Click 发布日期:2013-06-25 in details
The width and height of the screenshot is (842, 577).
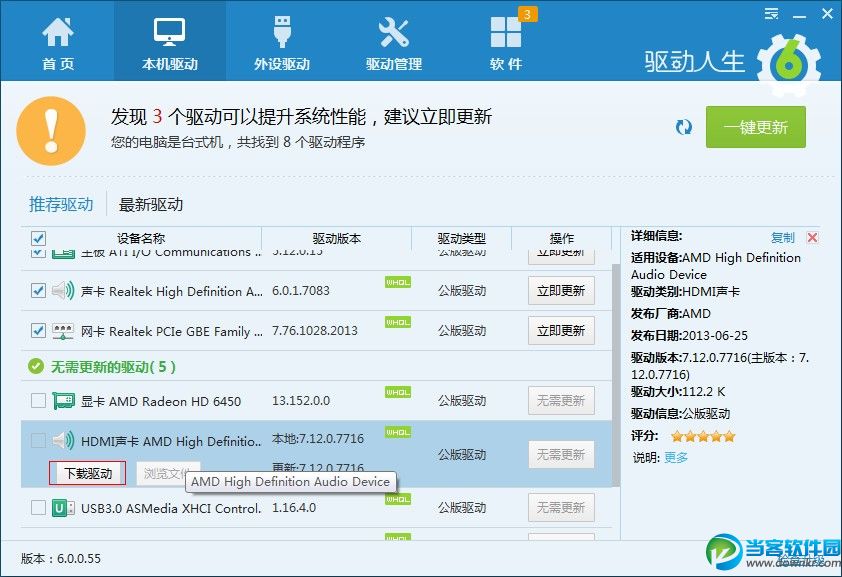tap(689, 335)
